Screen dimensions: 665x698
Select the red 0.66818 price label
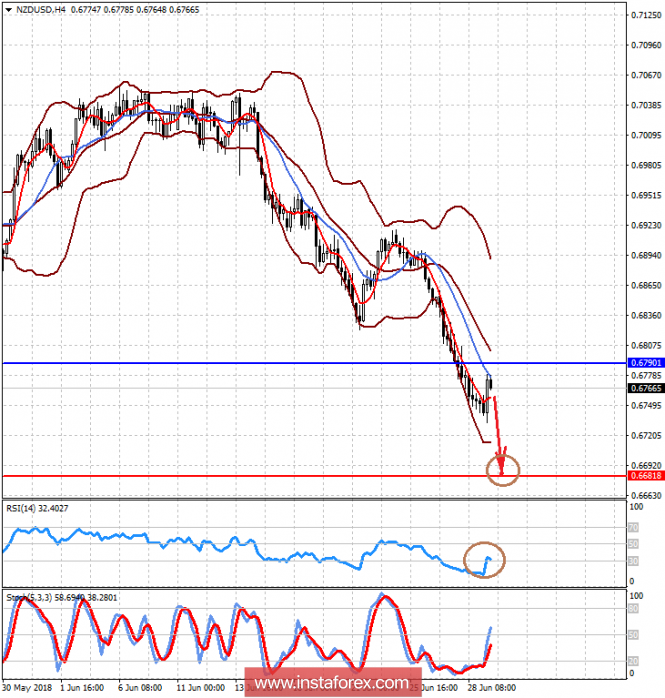coord(645,476)
